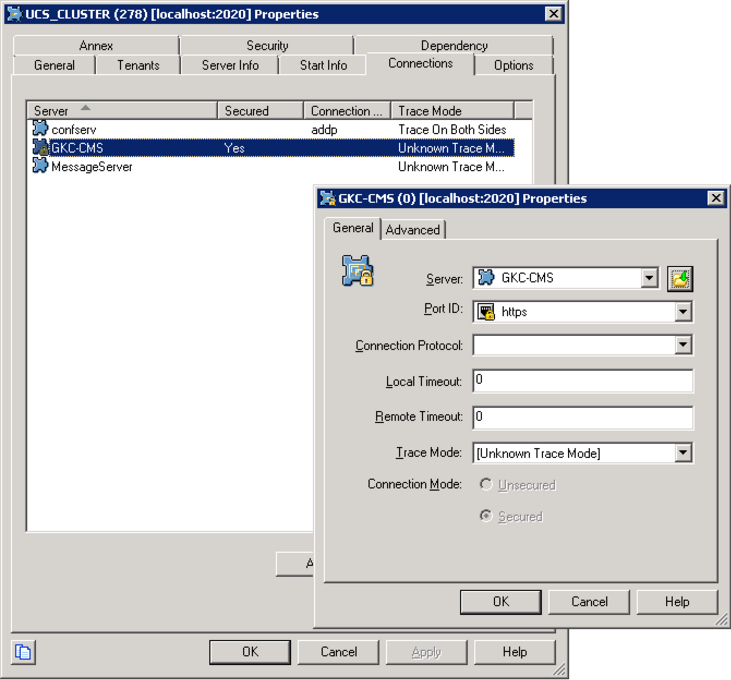The height and width of the screenshot is (680, 731).
Task: Click Help in UCS_CLUSTER Properties window
Action: (514, 652)
